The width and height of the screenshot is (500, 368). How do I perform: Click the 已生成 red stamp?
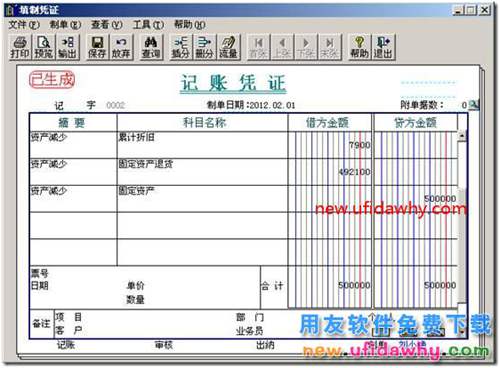point(52,80)
